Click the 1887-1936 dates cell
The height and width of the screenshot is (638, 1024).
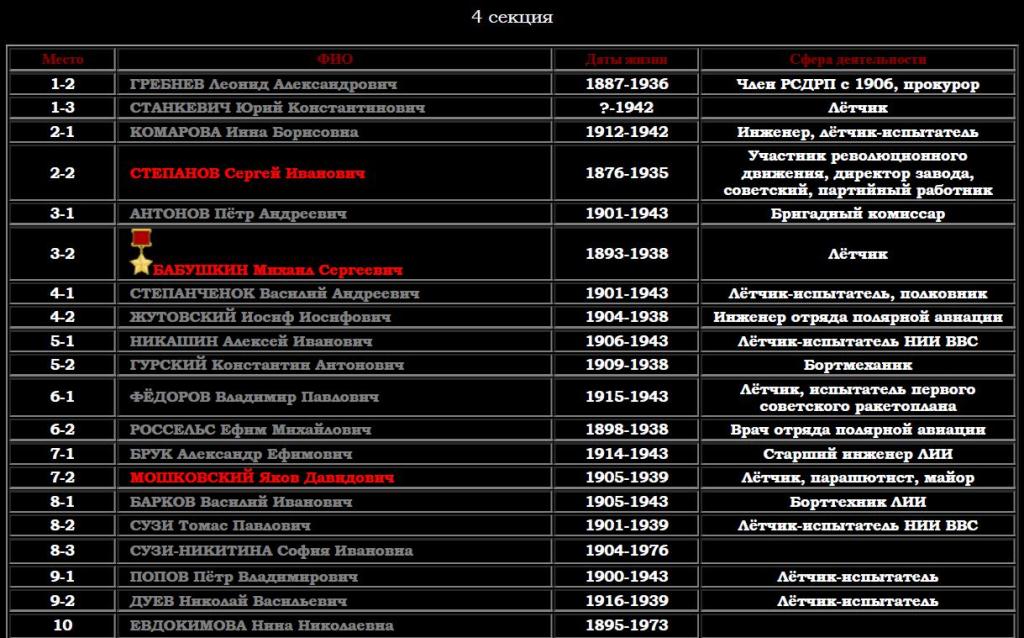click(x=626, y=85)
